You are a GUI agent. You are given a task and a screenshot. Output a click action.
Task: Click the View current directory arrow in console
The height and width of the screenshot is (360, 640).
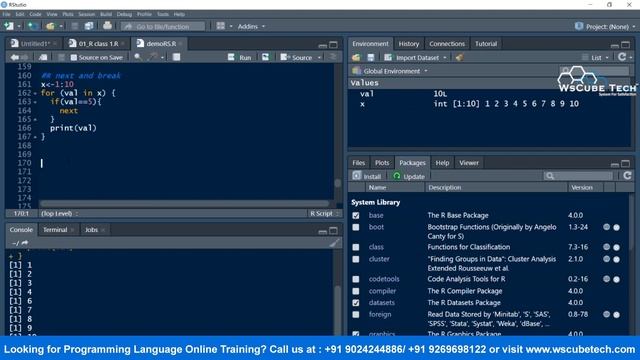(25, 243)
